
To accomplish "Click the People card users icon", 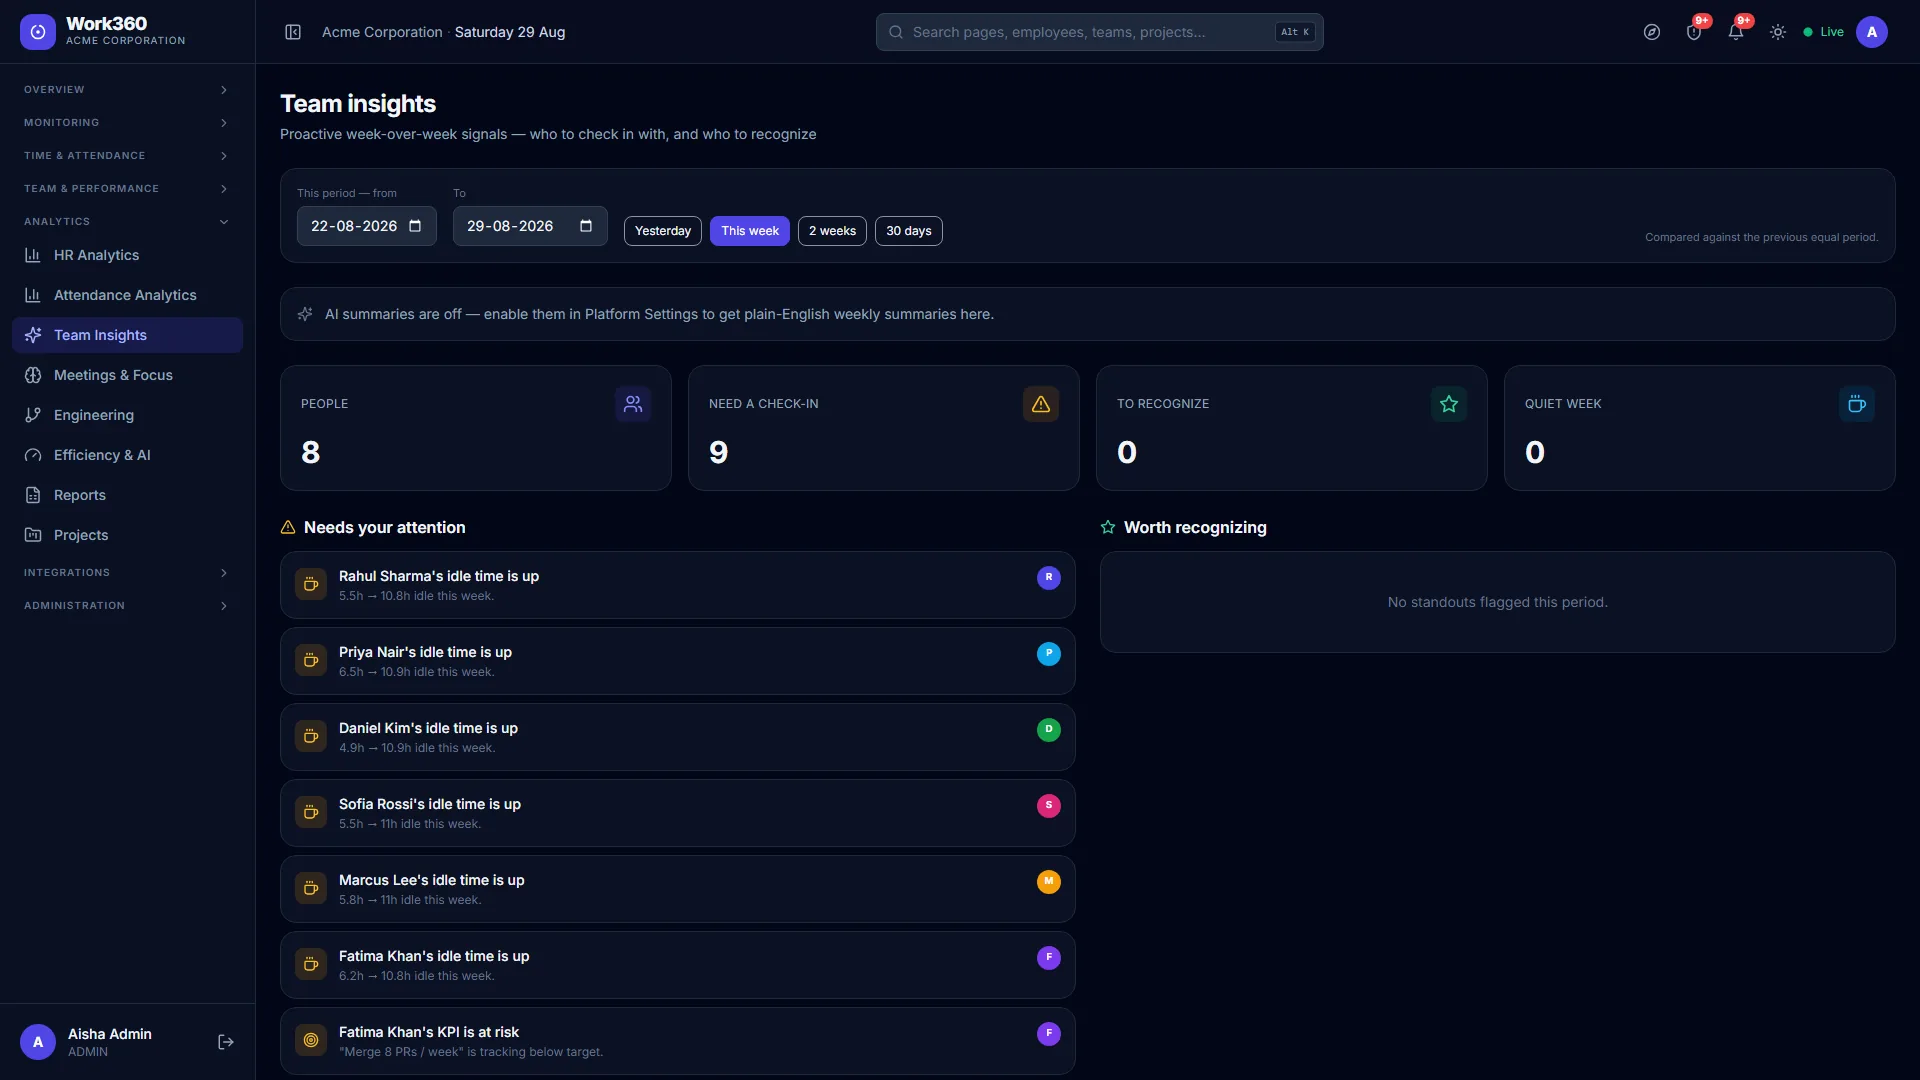I will [x=633, y=404].
